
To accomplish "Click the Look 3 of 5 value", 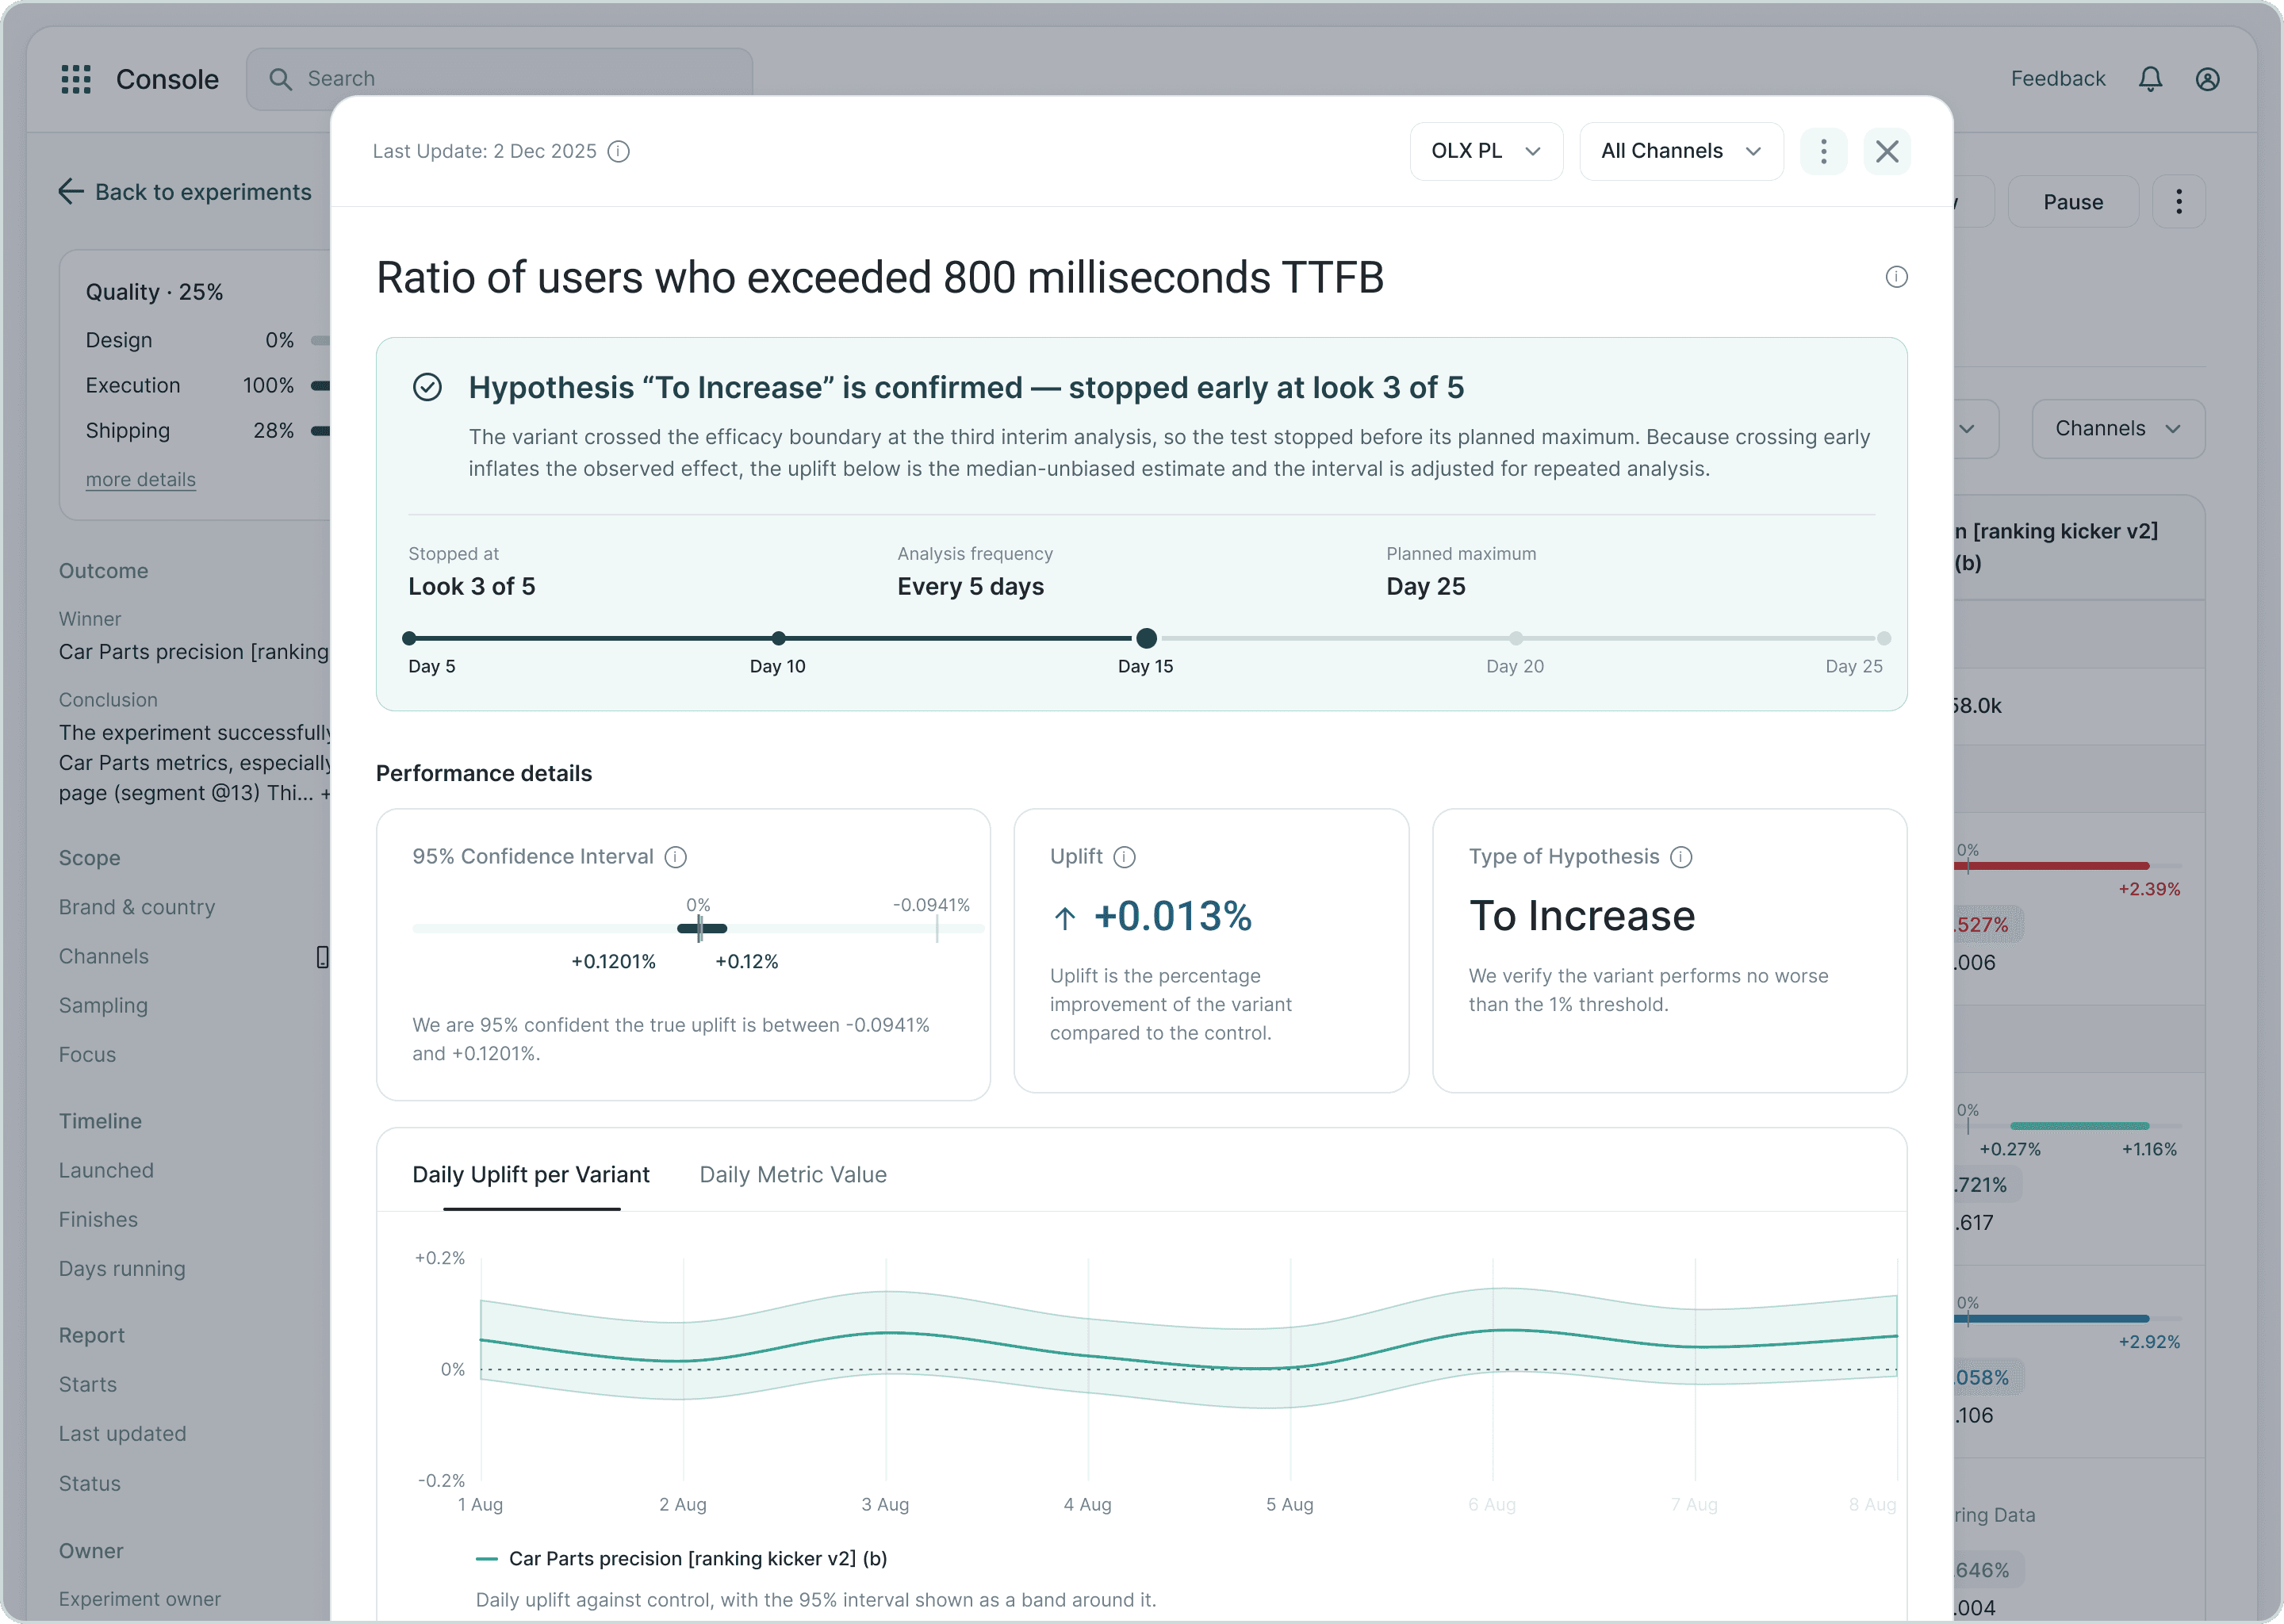I will [x=472, y=587].
